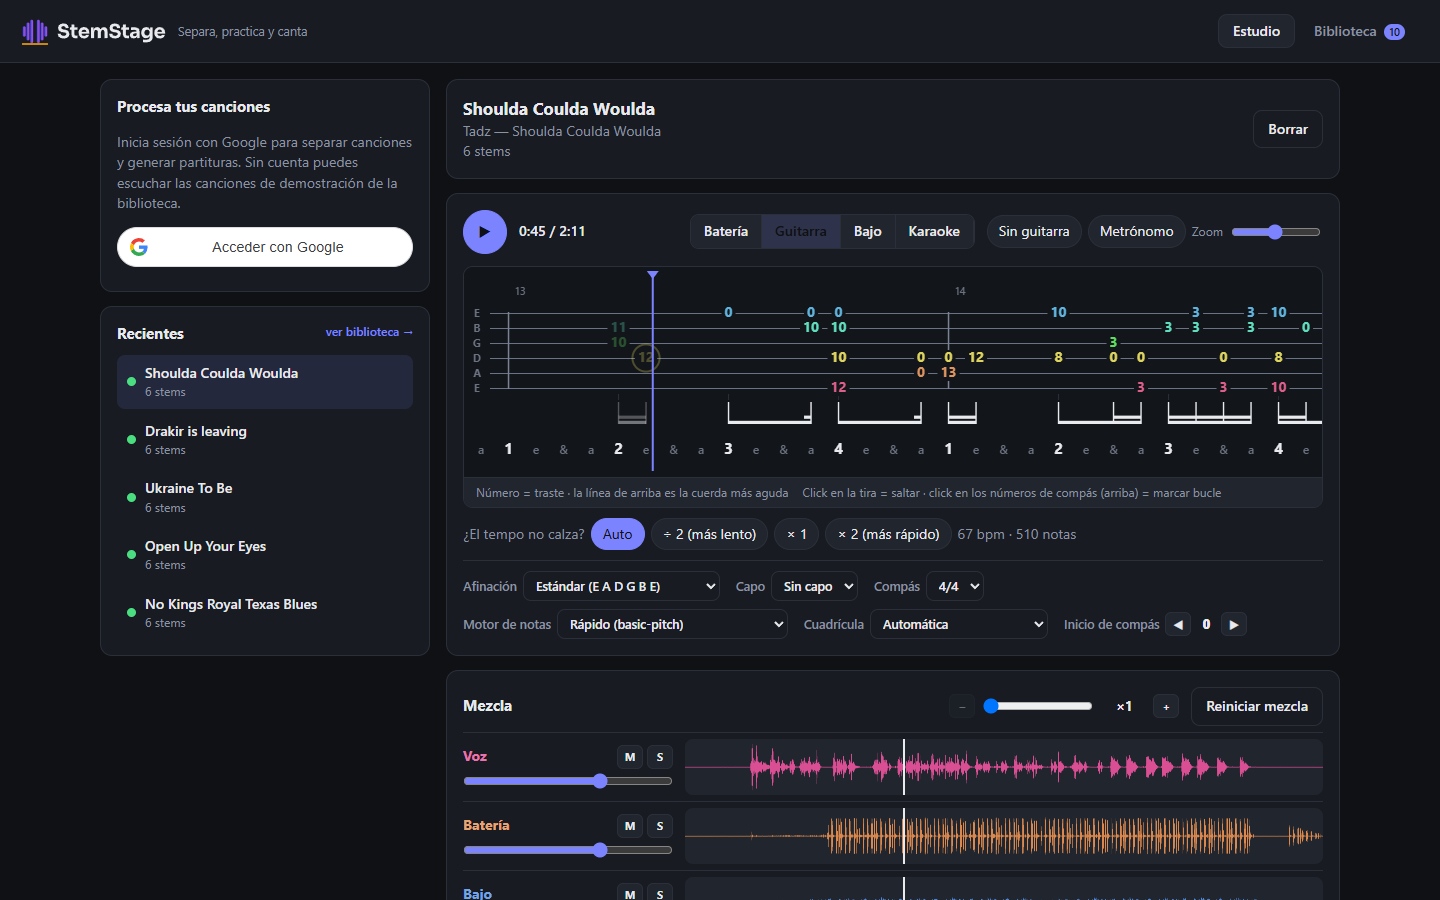This screenshot has height=900, width=1440.
Task: Open Ukraine To Be from recents
Action: pos(265,497)
